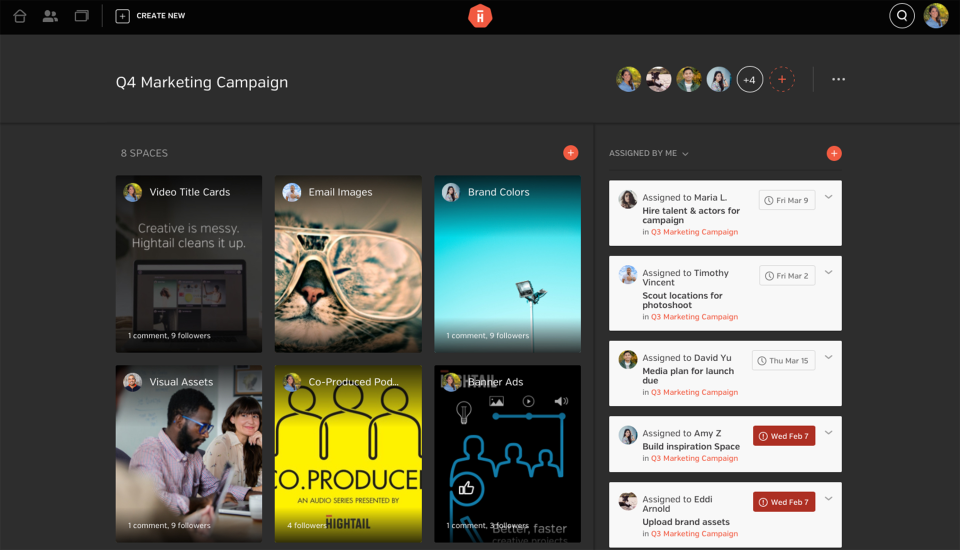Open the Visual Assets space

tap(189, 454)
